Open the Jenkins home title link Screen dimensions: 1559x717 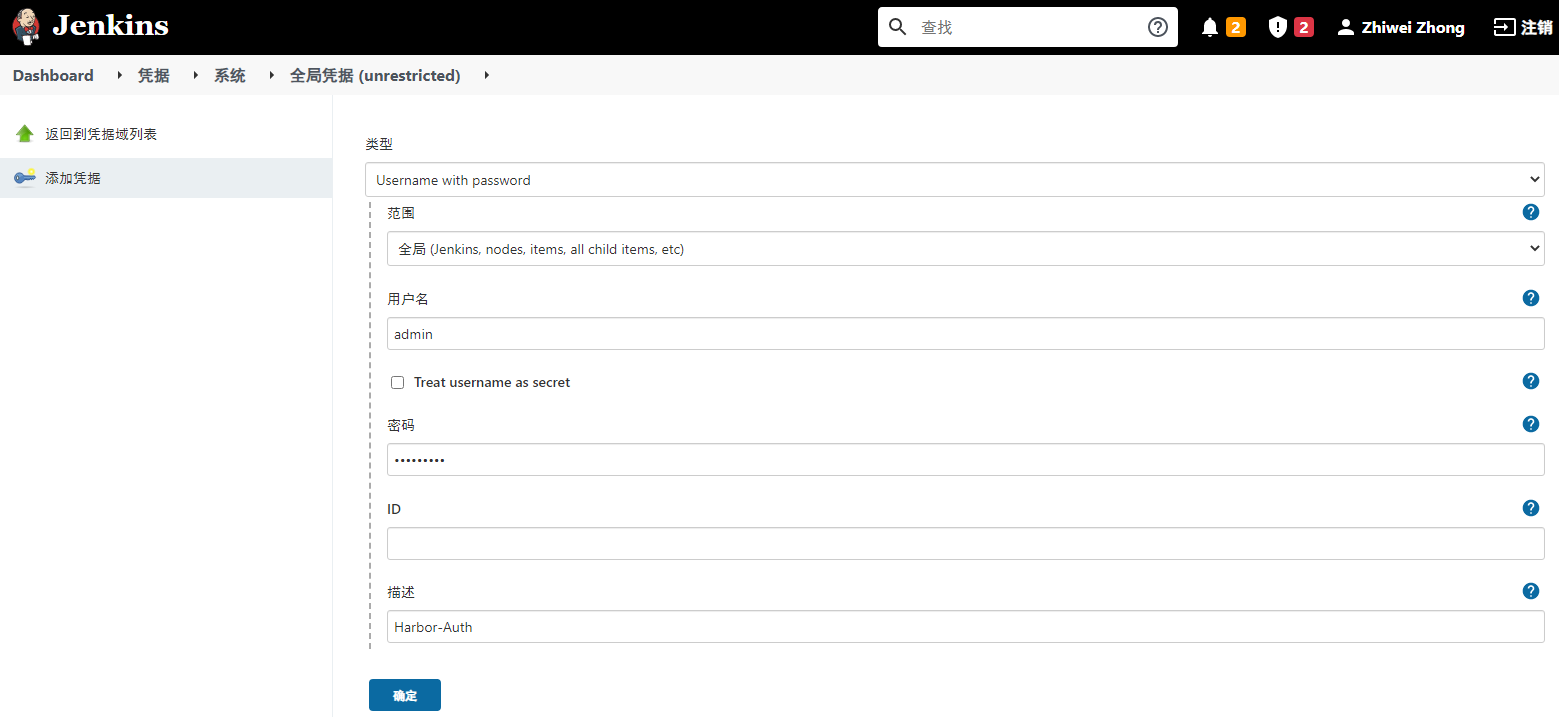coord(110,26)
